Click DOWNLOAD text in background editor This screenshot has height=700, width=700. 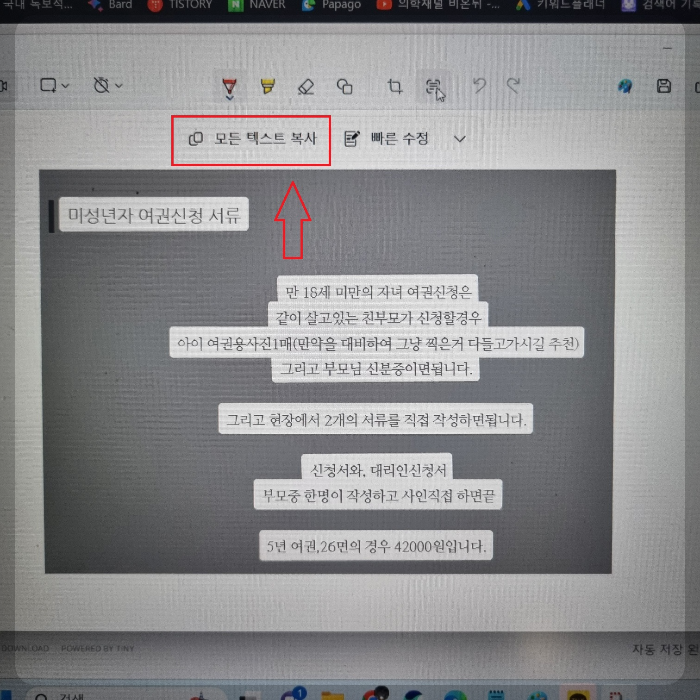pos(25,648)
